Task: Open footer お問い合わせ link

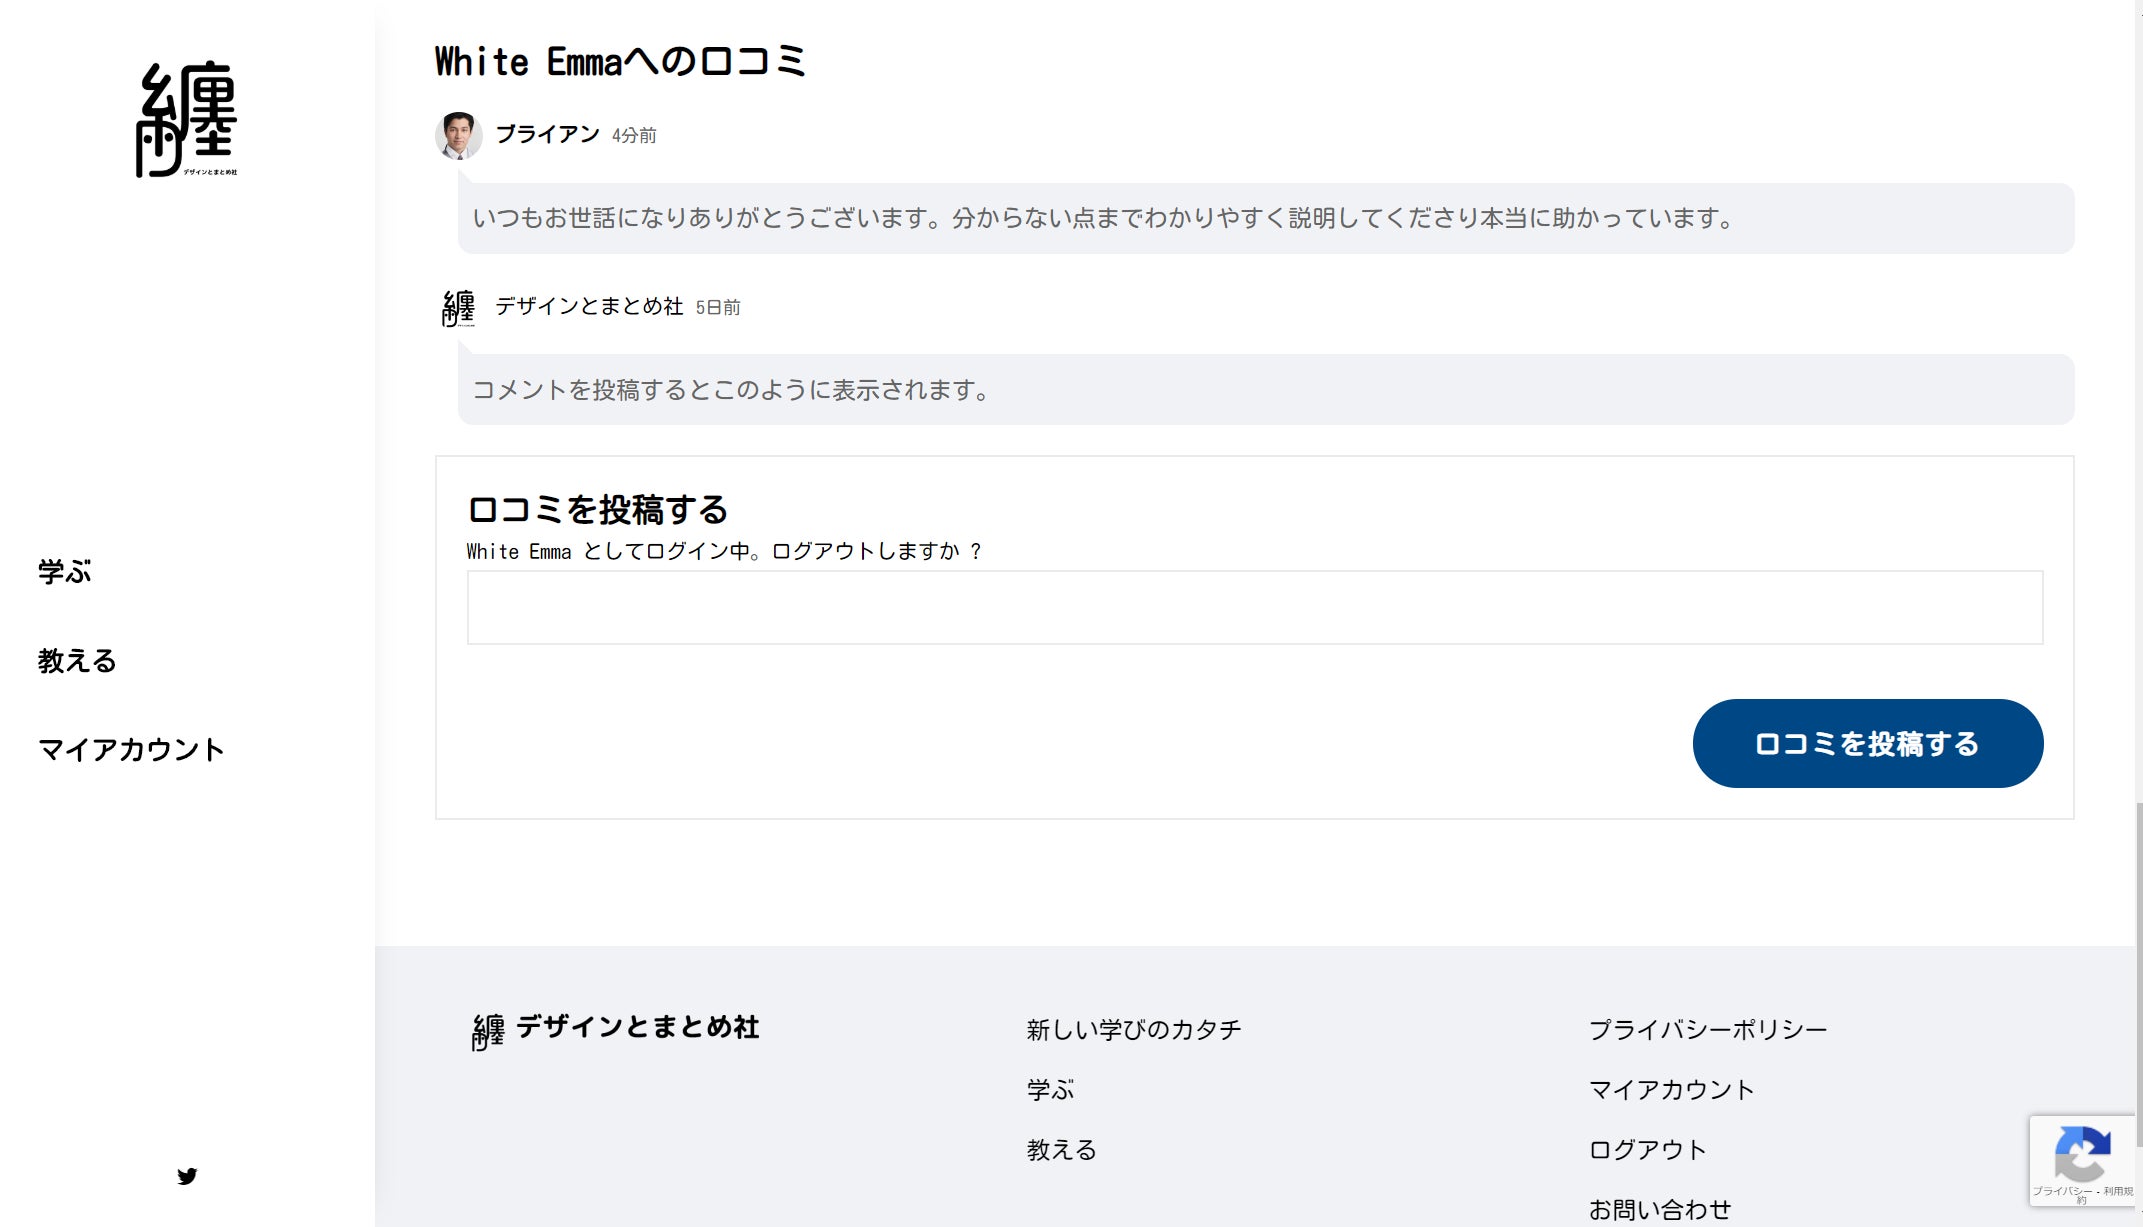Action: [x=1659, y=1210]
